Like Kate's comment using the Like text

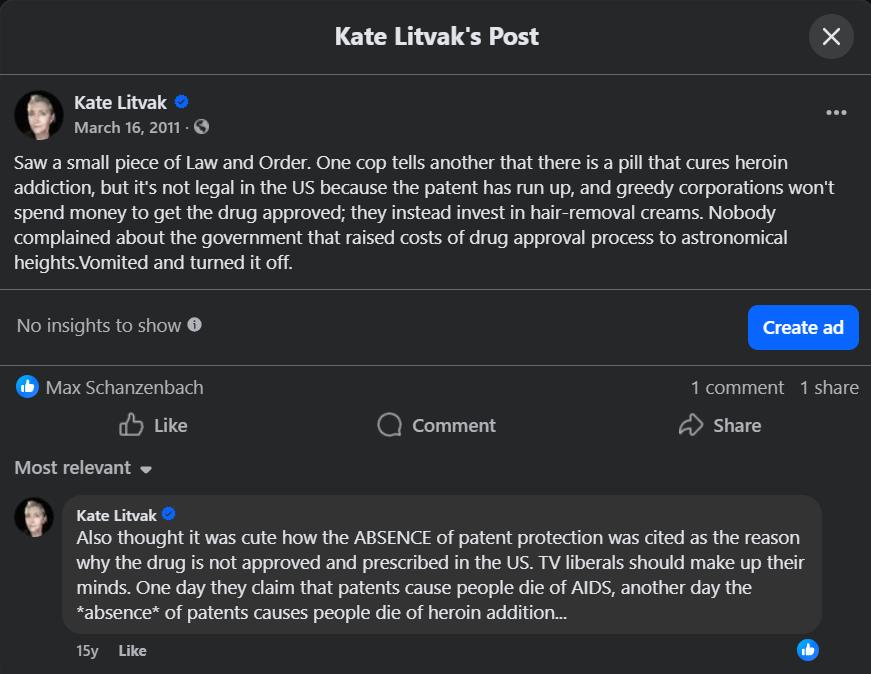pyautogui.click(x=133, y=650)
